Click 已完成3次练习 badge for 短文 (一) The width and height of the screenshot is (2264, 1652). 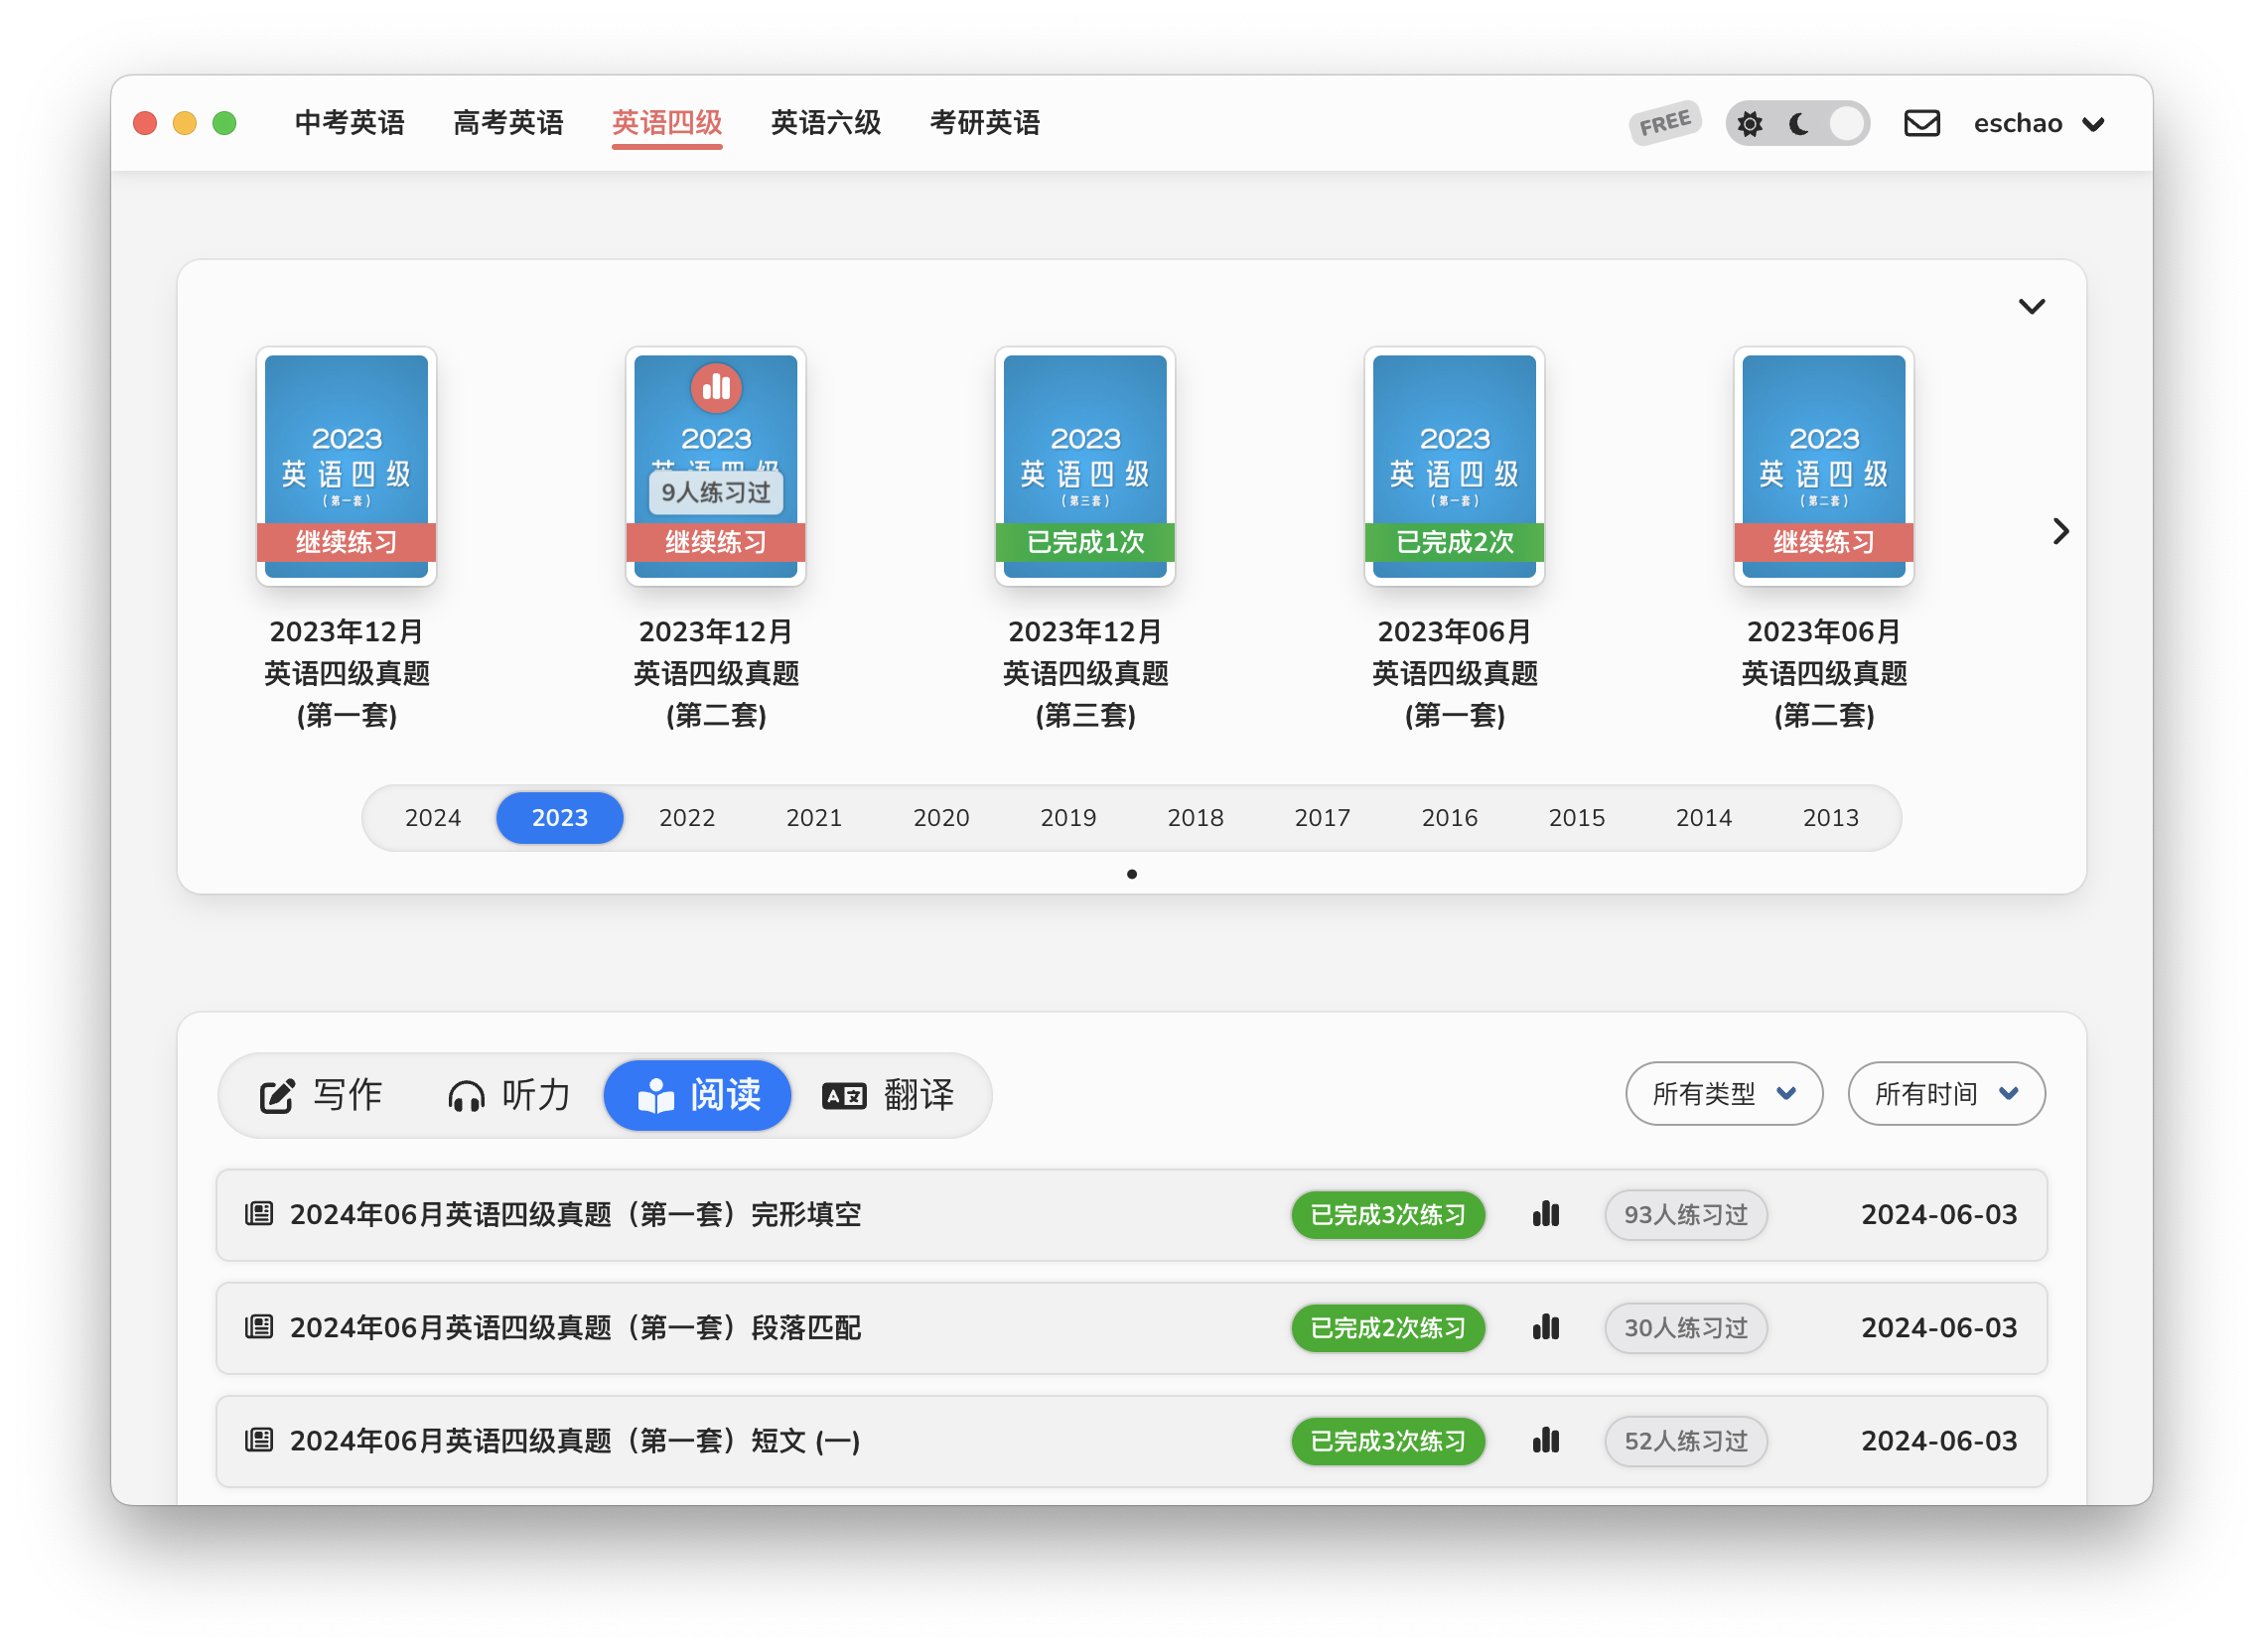1387,1441
